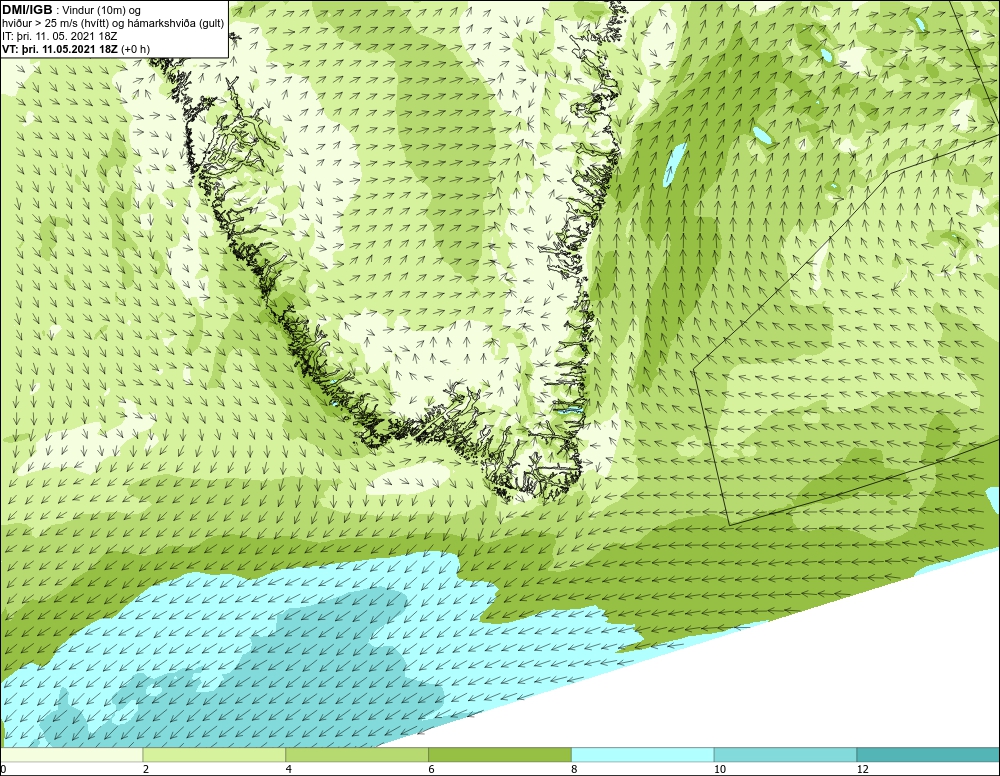
Task: Click the 2–4 m/s light green legend swatch
Action: (214, 755)
